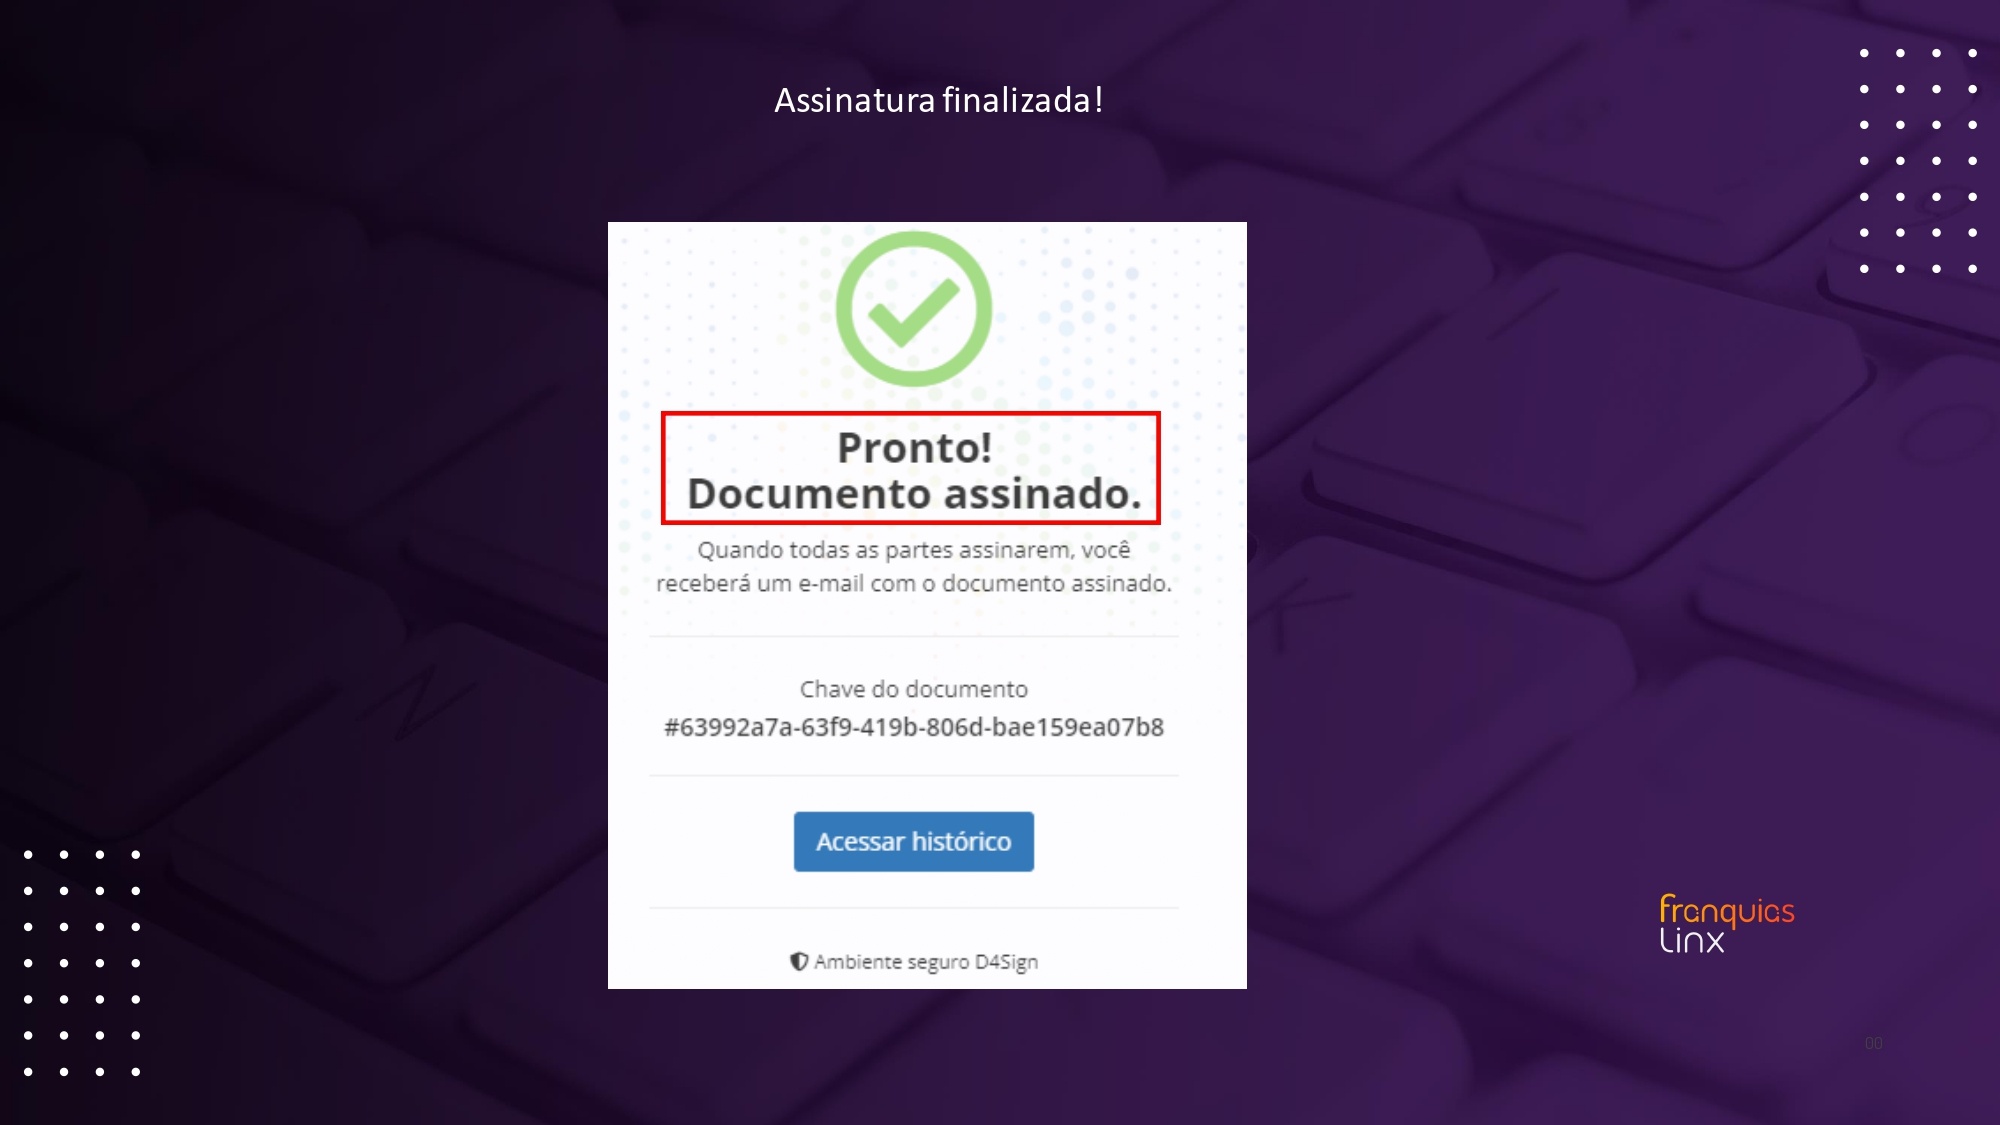Click the dotted grid decoration bottom left
The height and width of the screenshot is (1125, 2000).
pyautogui.click(x=82, y=963)
